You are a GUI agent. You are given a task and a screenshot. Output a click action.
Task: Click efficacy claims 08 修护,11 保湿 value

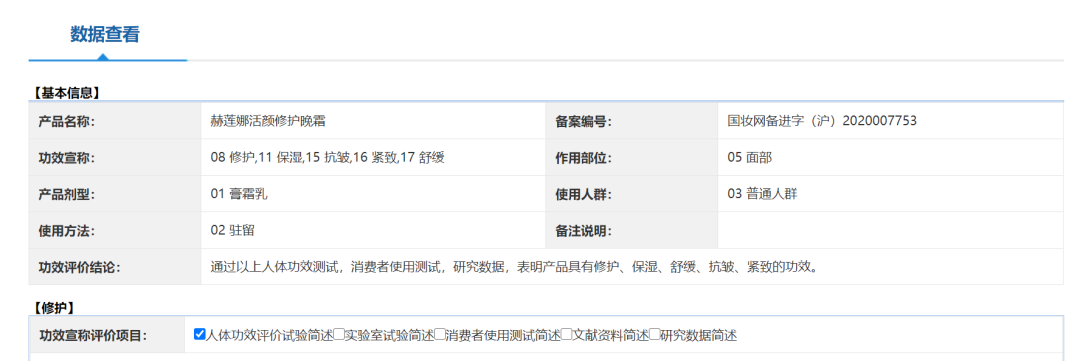click(327, 158)
